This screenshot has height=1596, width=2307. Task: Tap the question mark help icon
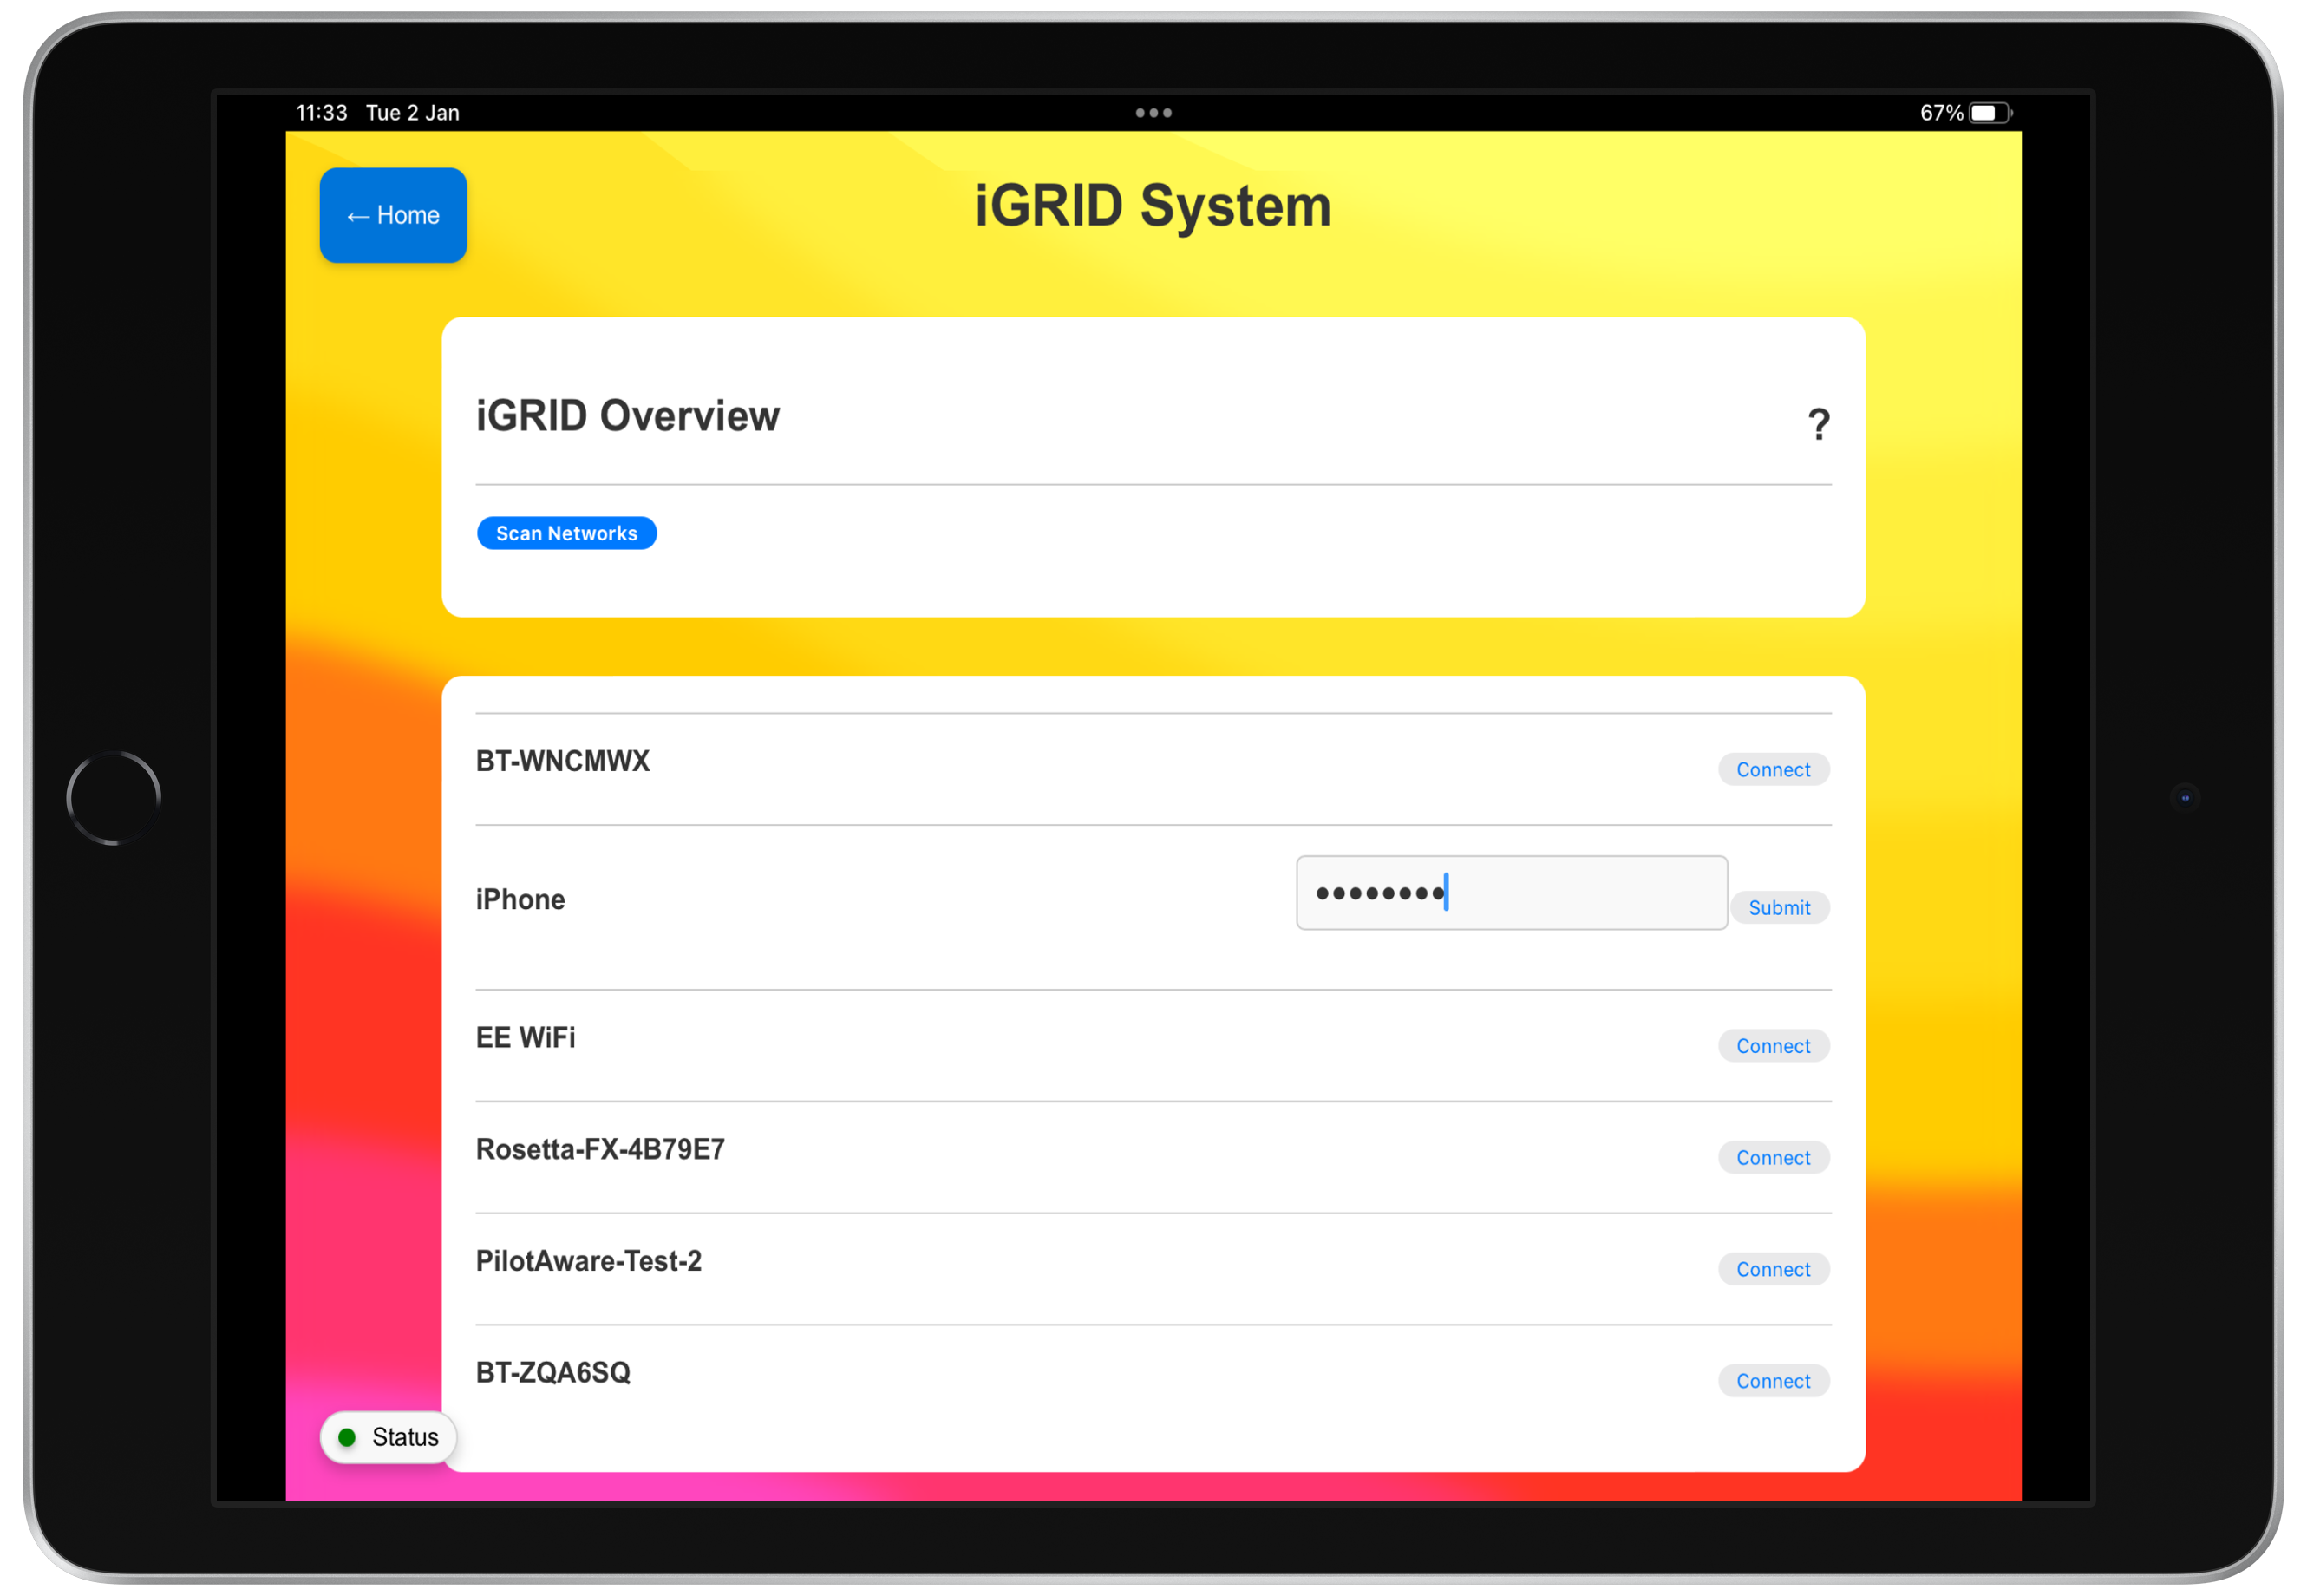pyautogui.click(x=1818, y=424)
